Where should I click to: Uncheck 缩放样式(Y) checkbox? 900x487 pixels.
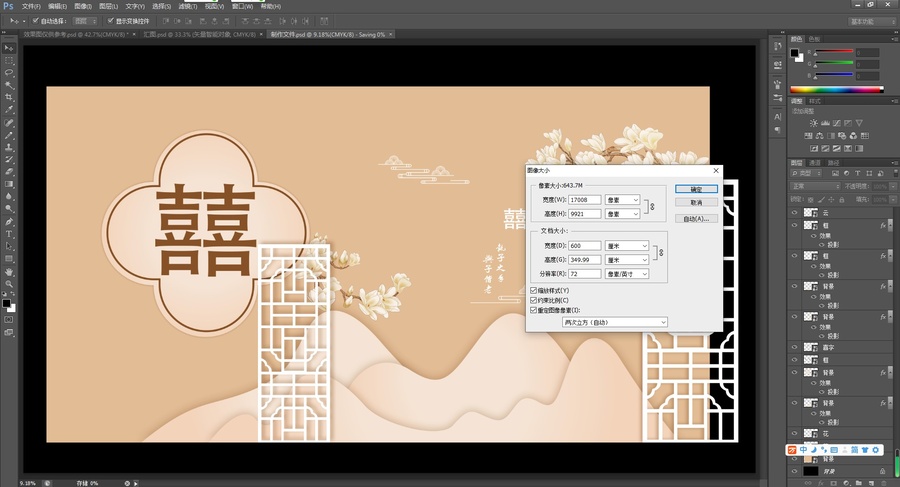(x=533, y=291)
